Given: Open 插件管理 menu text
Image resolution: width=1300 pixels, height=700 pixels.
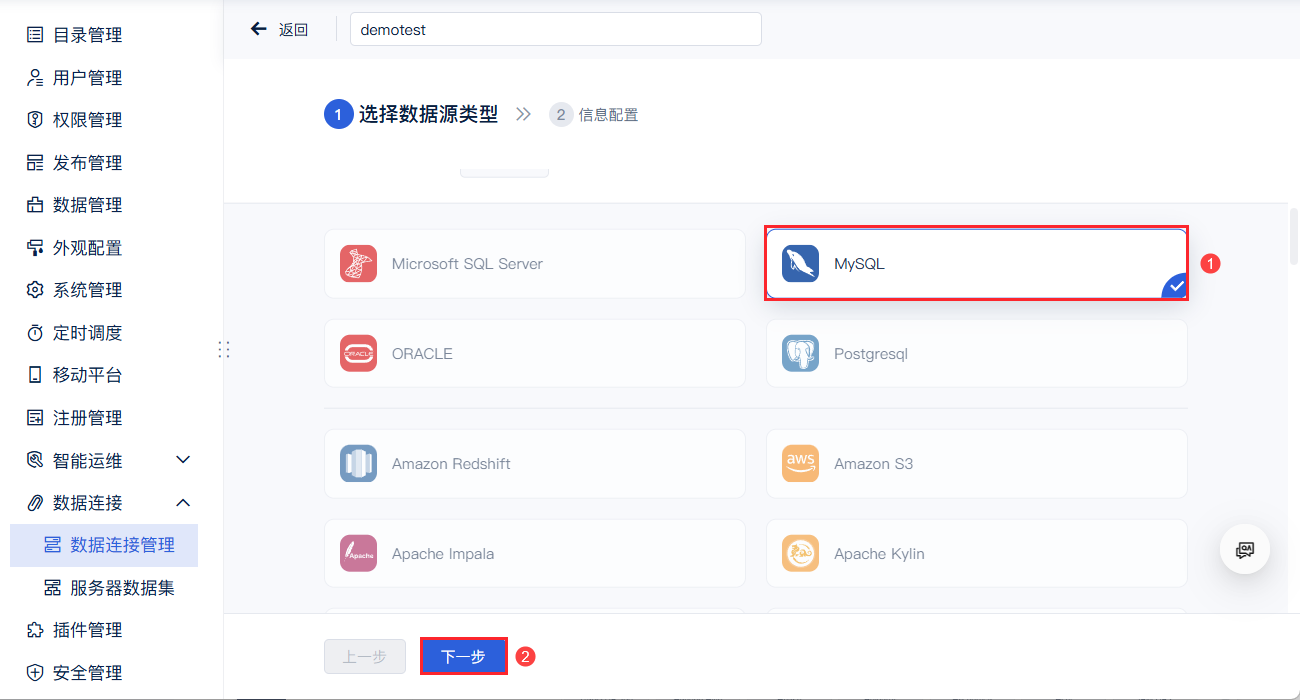Looking at the screenshot, I should point(88,630).
